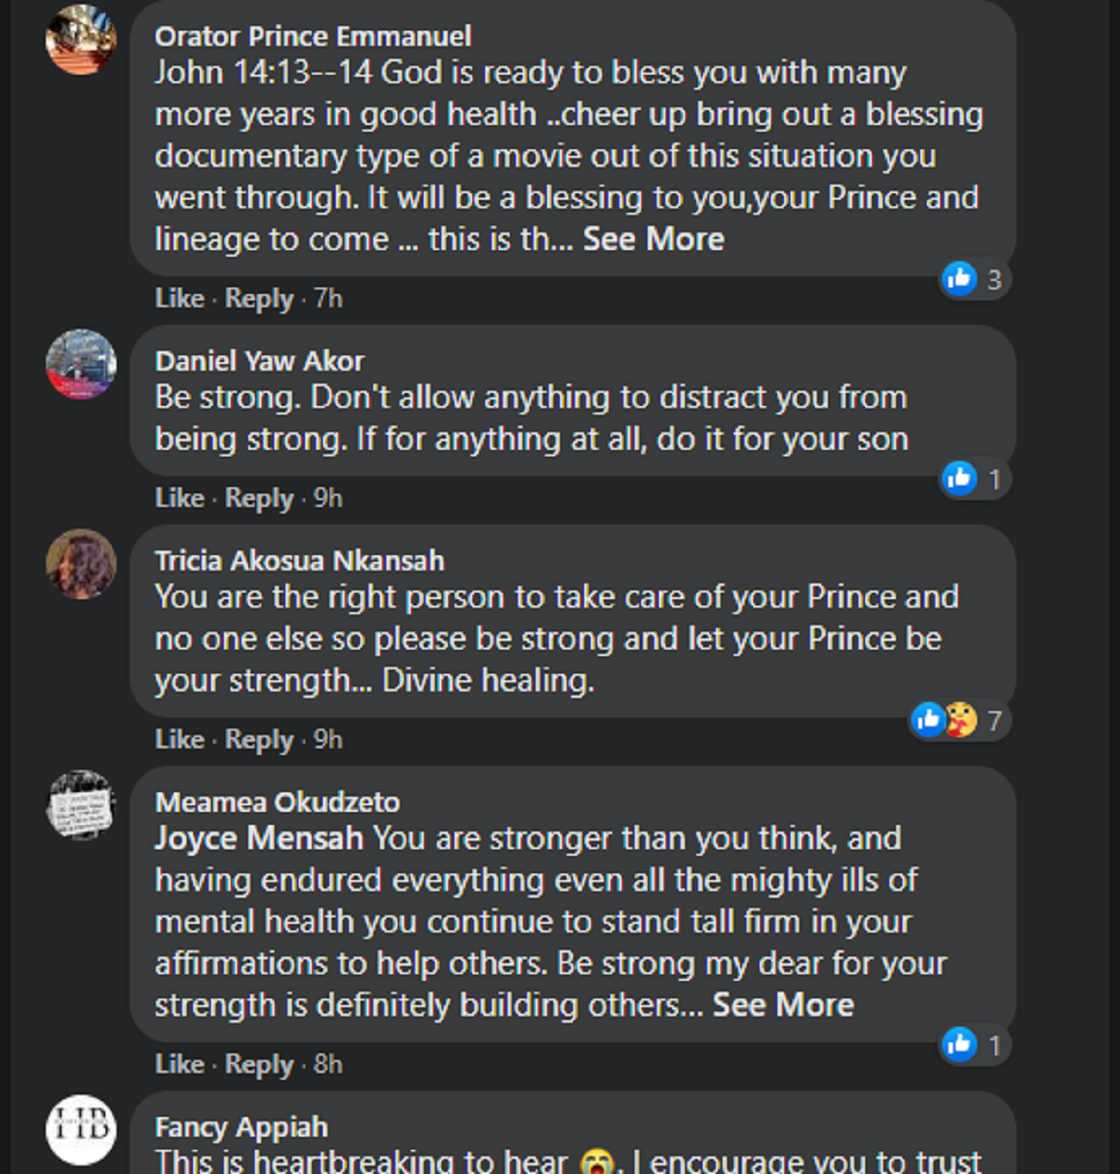
Task: Like Tricia Akosua Nkansah's comment
Action: (179, 739)
